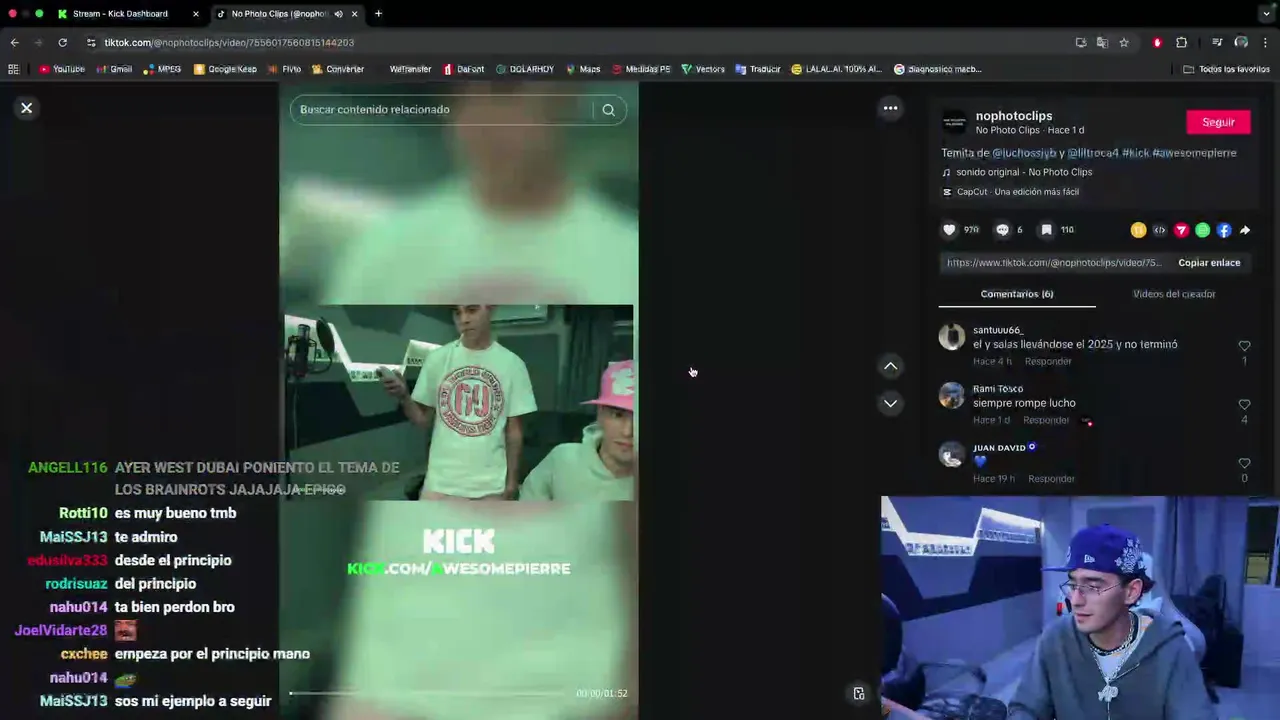
Task: Open the Todos los favoritos folder
Action: [1226, 69]
